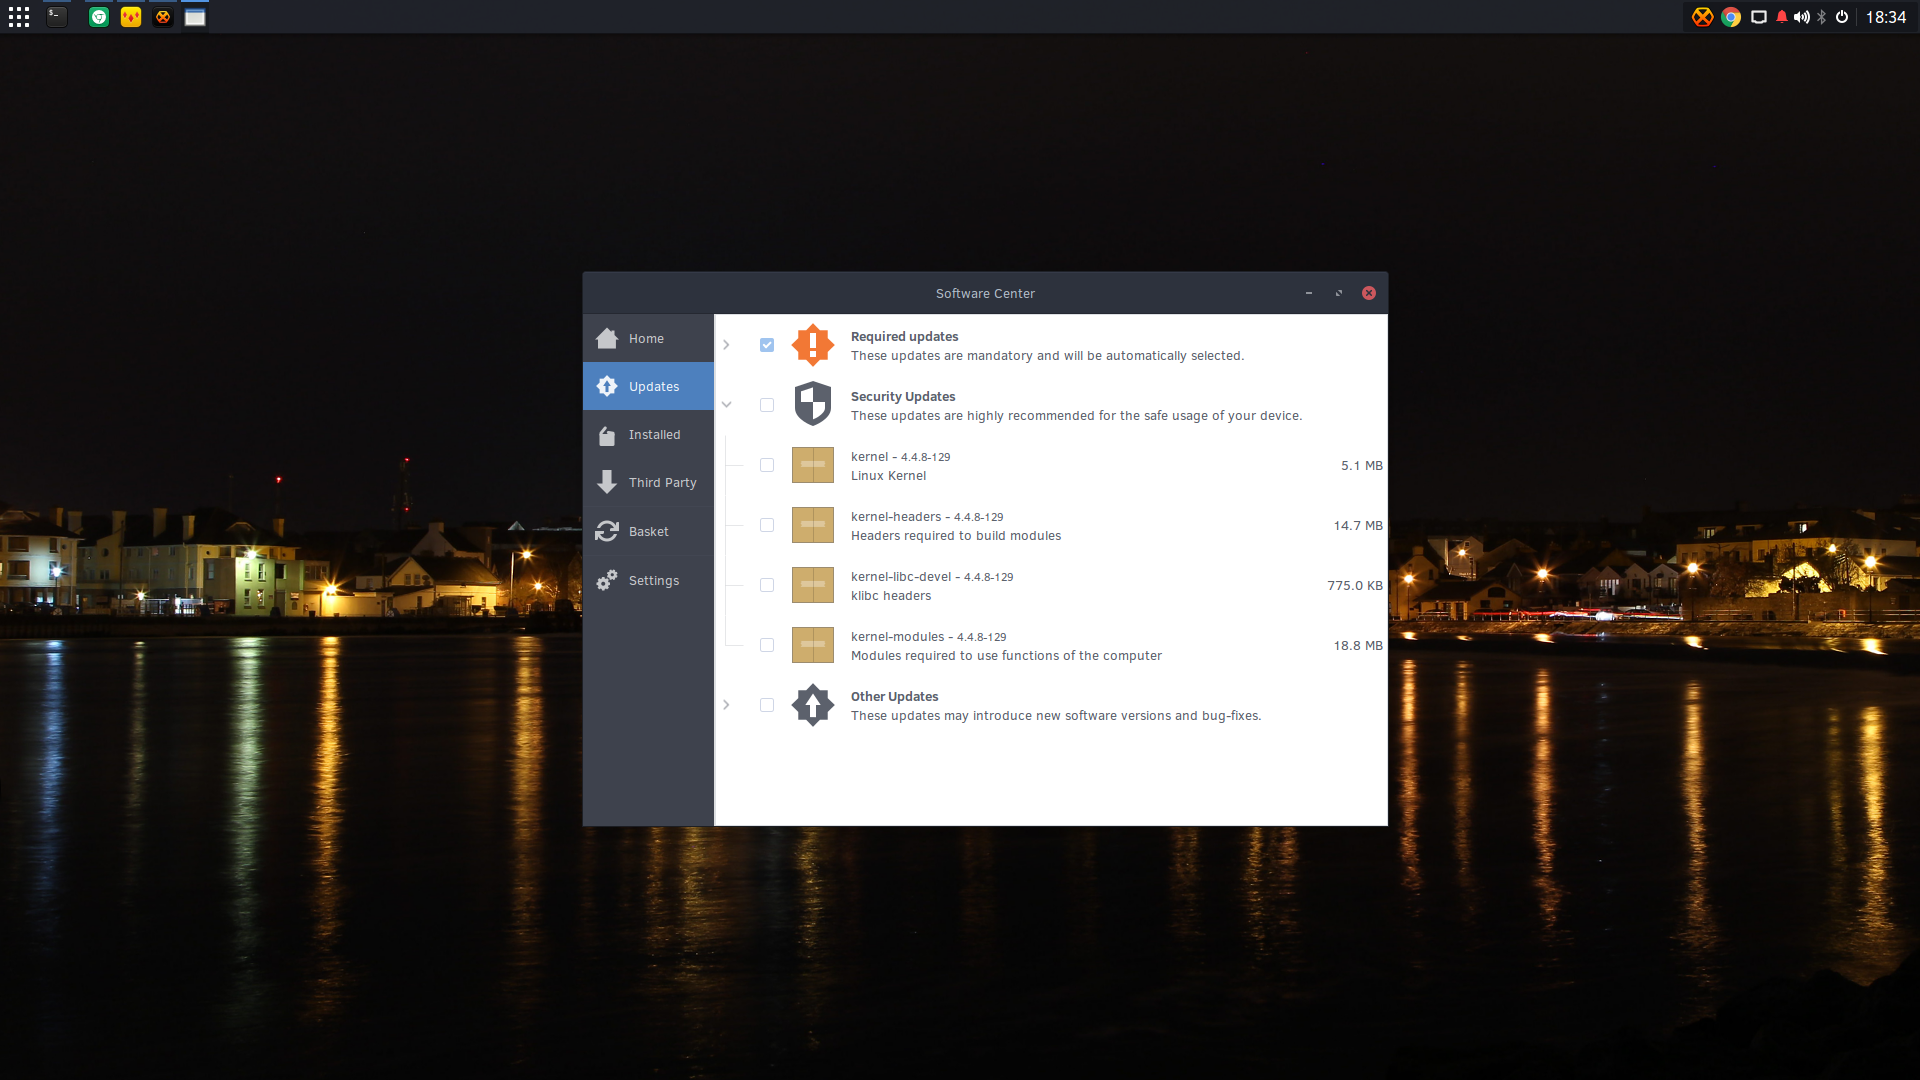Click the '5.1 MB' size value
Screen dimensions: 1920x1080
(x=1362, y=466)
